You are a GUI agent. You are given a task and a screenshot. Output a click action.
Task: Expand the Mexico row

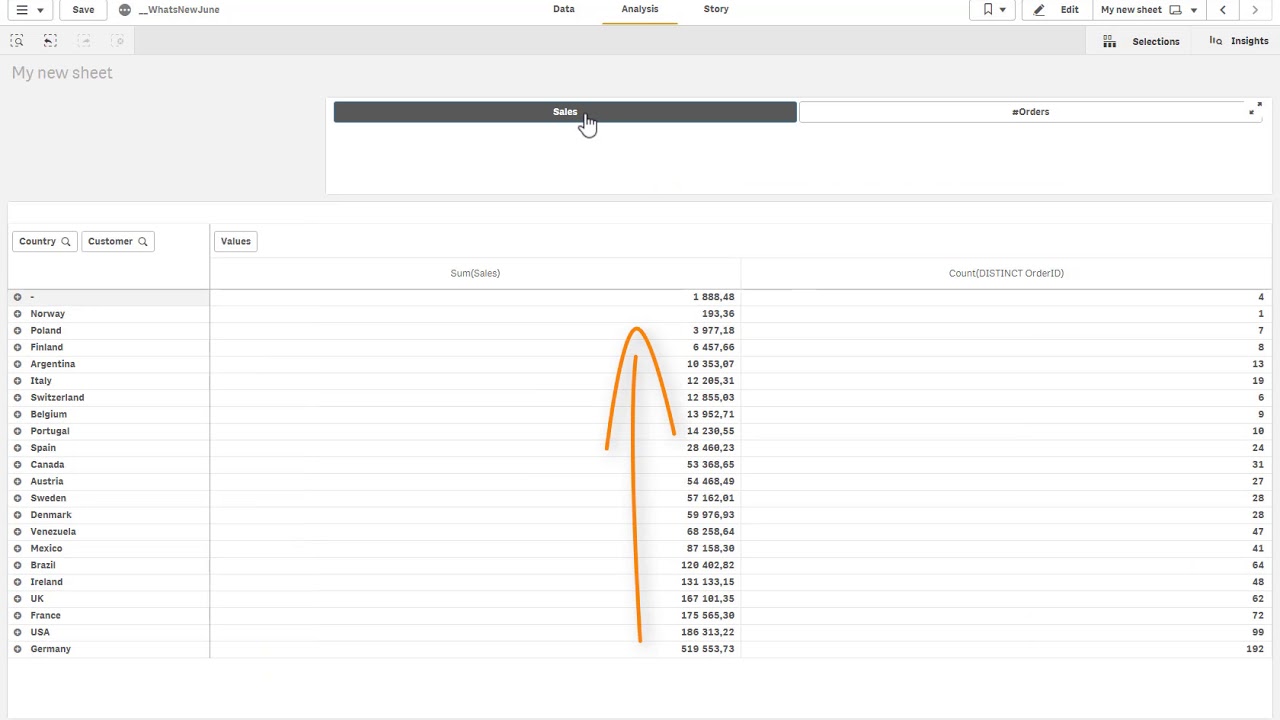pyautogui.click(x=17, y=548)
